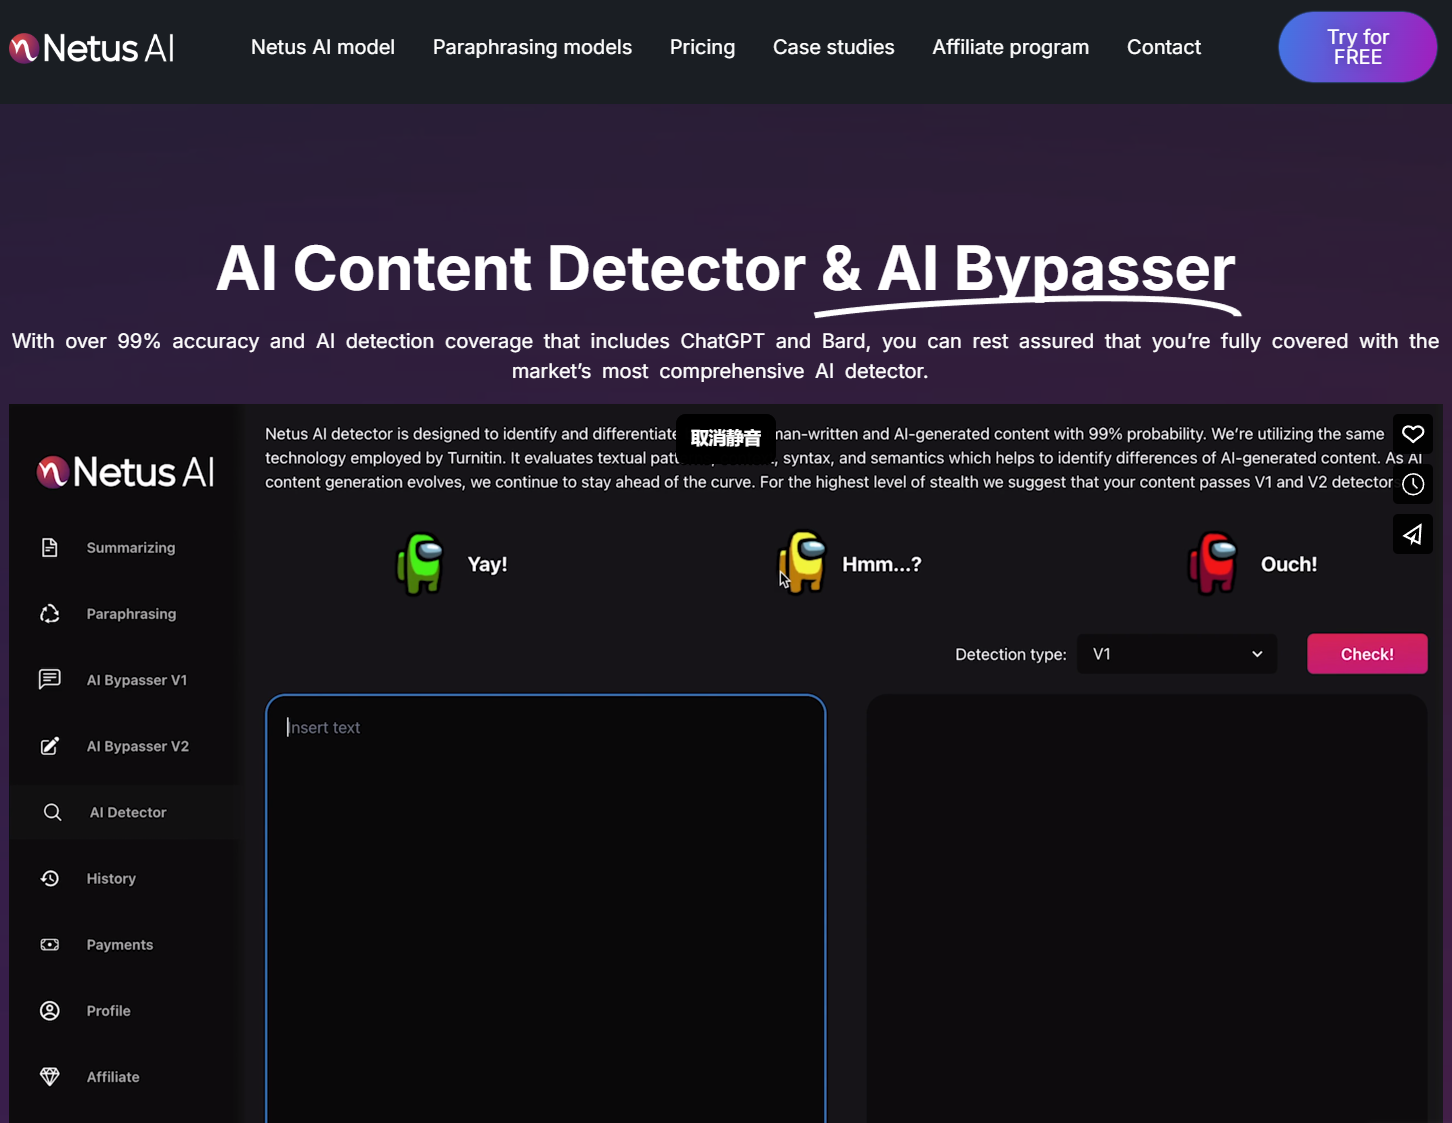This screenshot has height=1123, width=1452.
Task: Open History using the clock icon
Action: point(50,878)
